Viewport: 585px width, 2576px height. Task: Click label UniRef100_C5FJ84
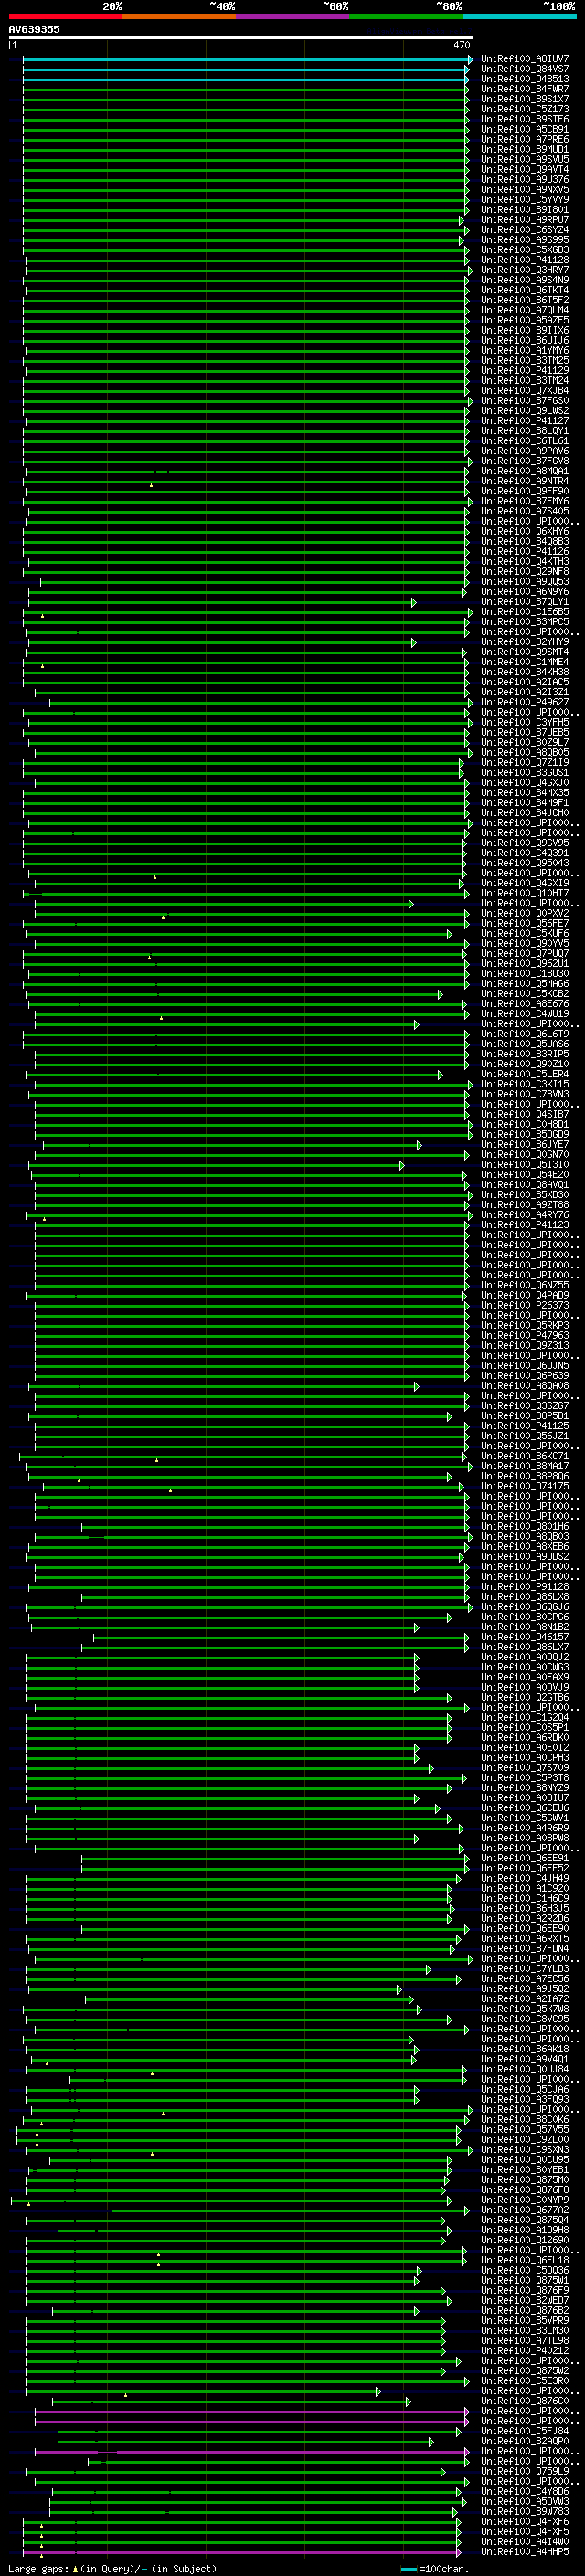pos(524,2431)
